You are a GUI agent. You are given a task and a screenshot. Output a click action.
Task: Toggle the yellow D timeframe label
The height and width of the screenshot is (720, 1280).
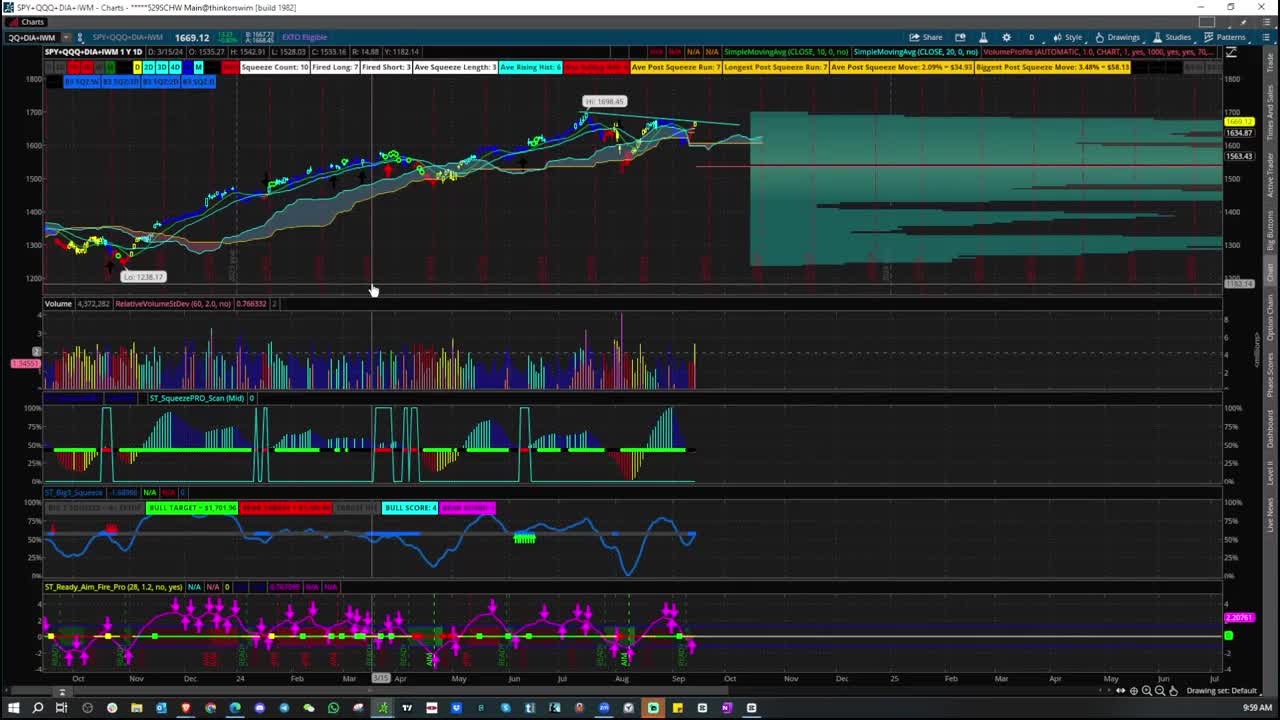137,67
